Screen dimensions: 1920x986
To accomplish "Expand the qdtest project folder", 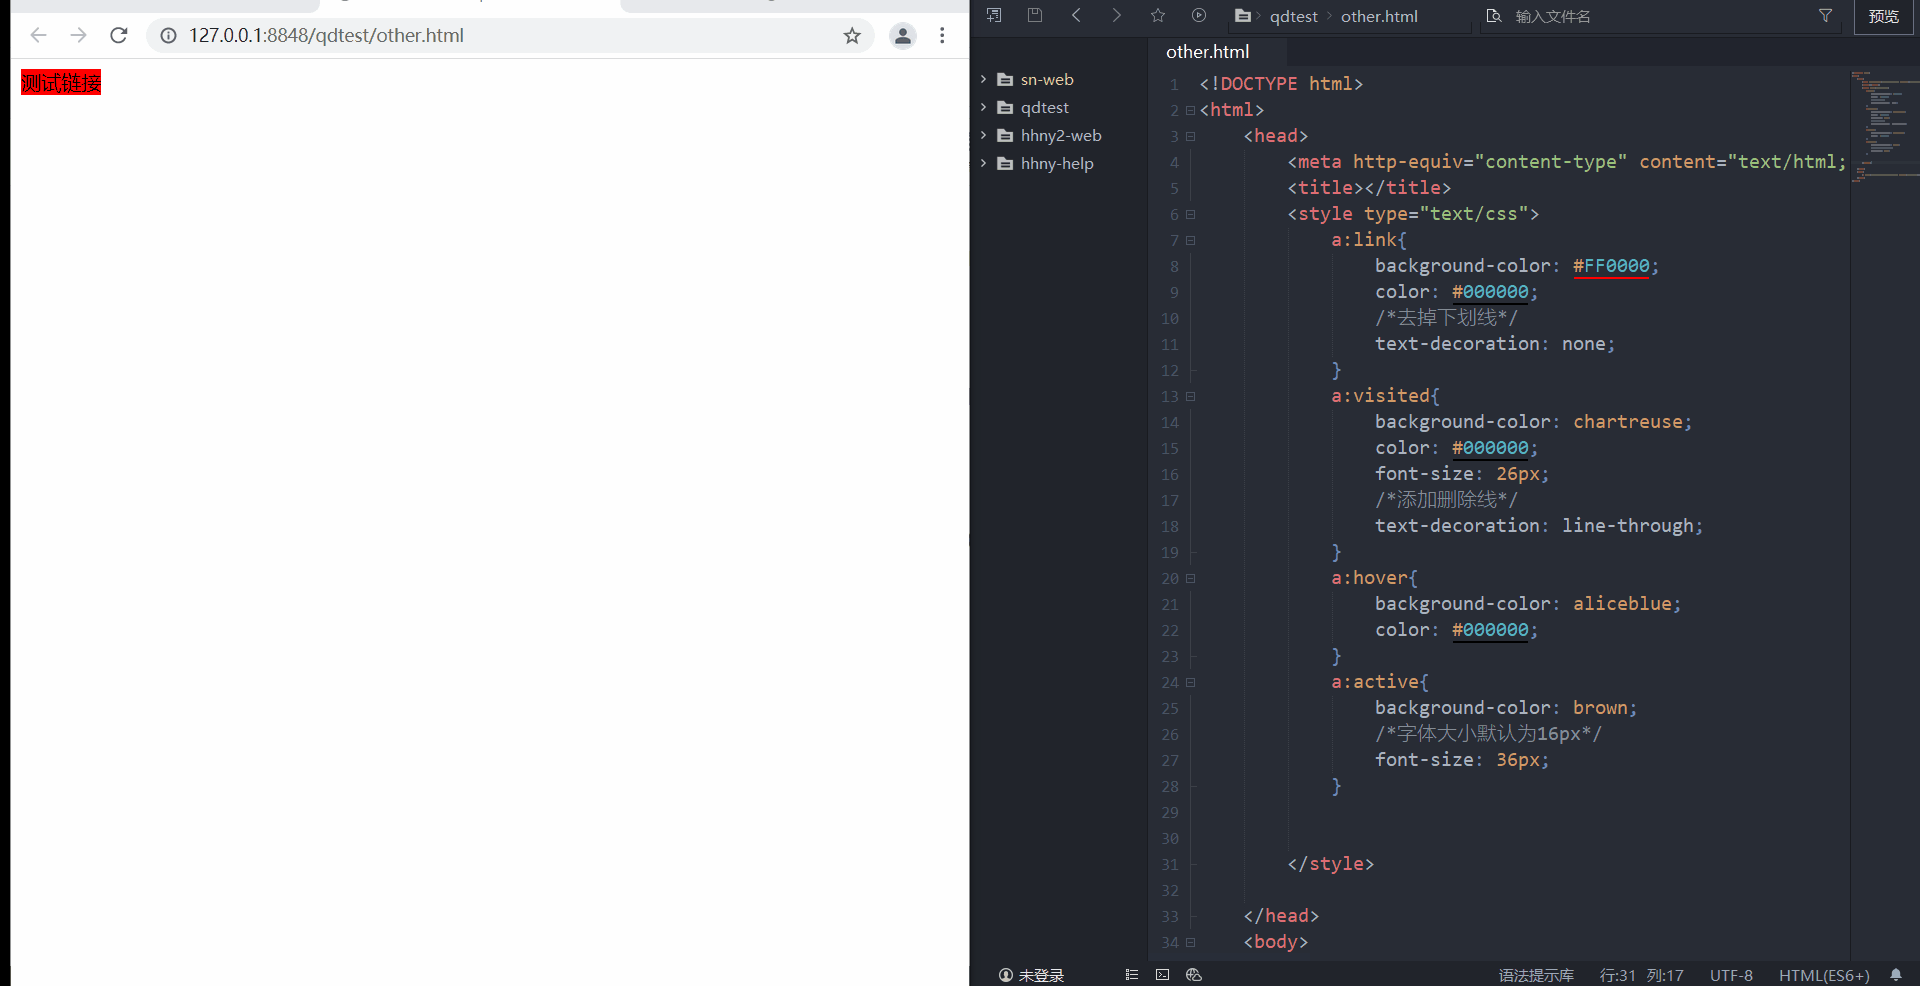I will pos(984,107).
